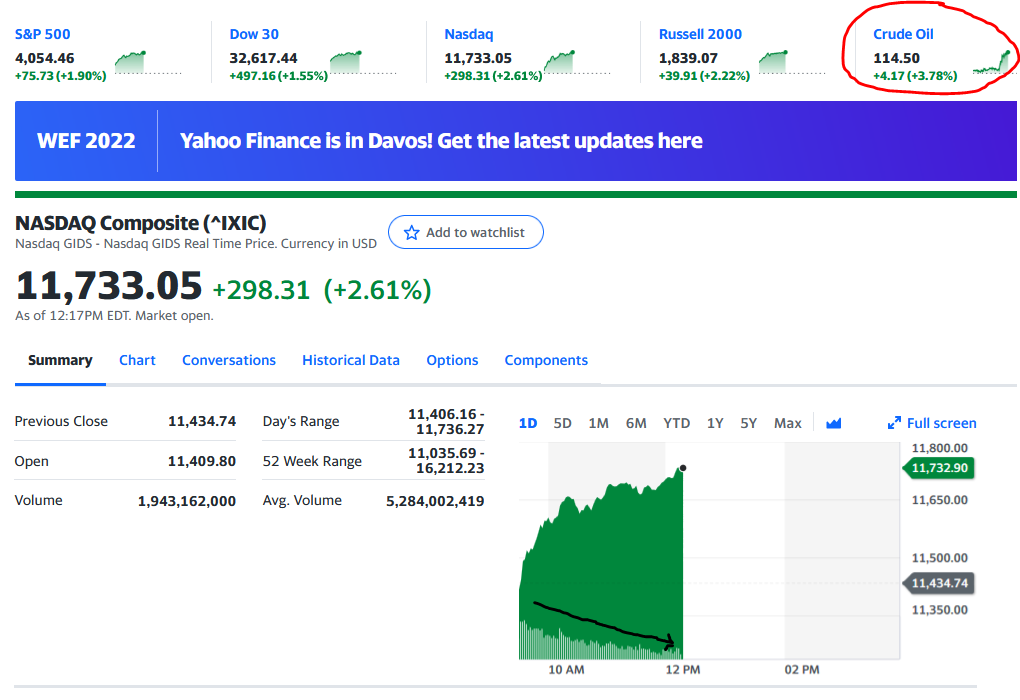Open the Nasdaq ticker link

468,34
